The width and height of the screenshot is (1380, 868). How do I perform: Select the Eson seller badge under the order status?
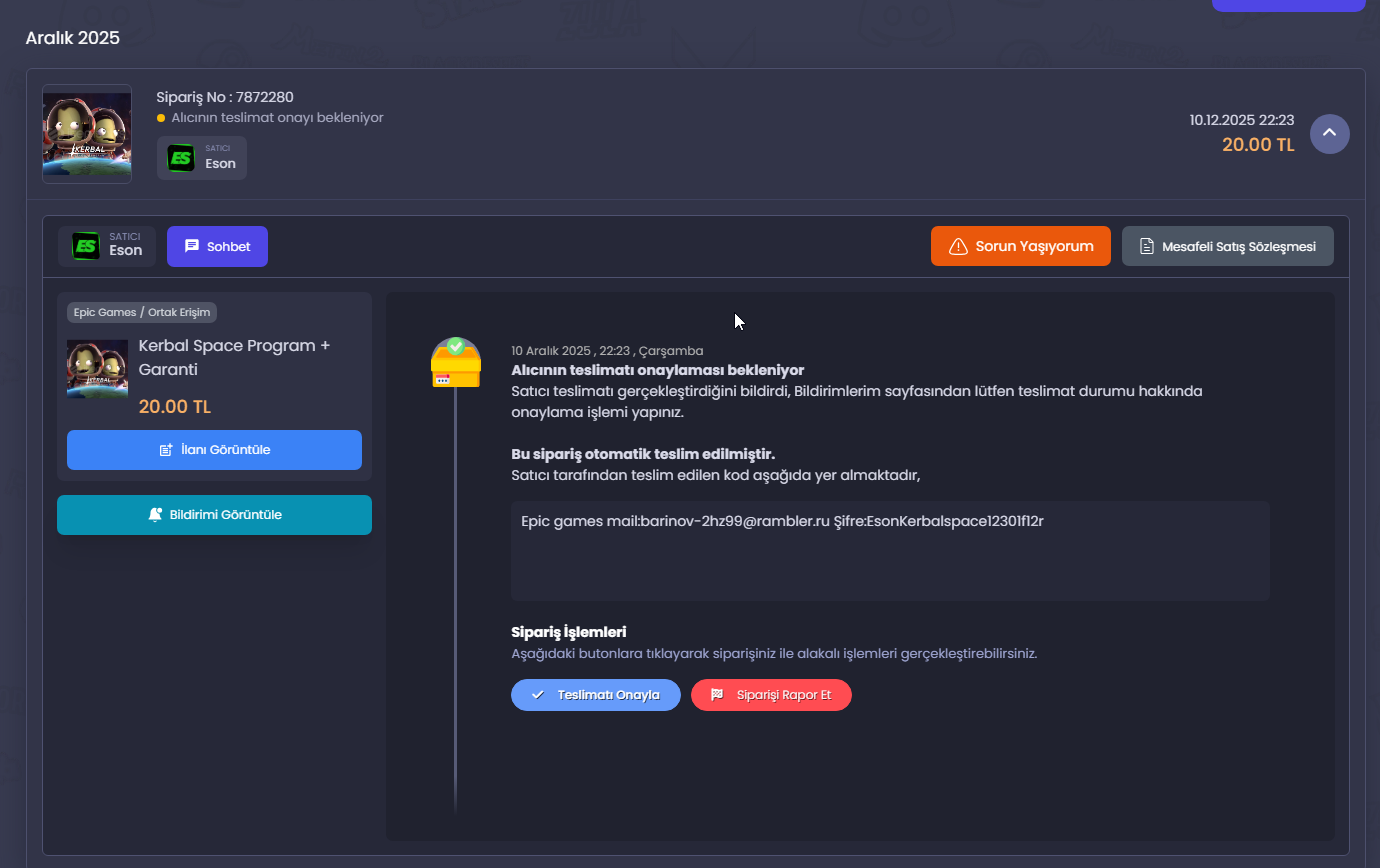click(202, 158)
